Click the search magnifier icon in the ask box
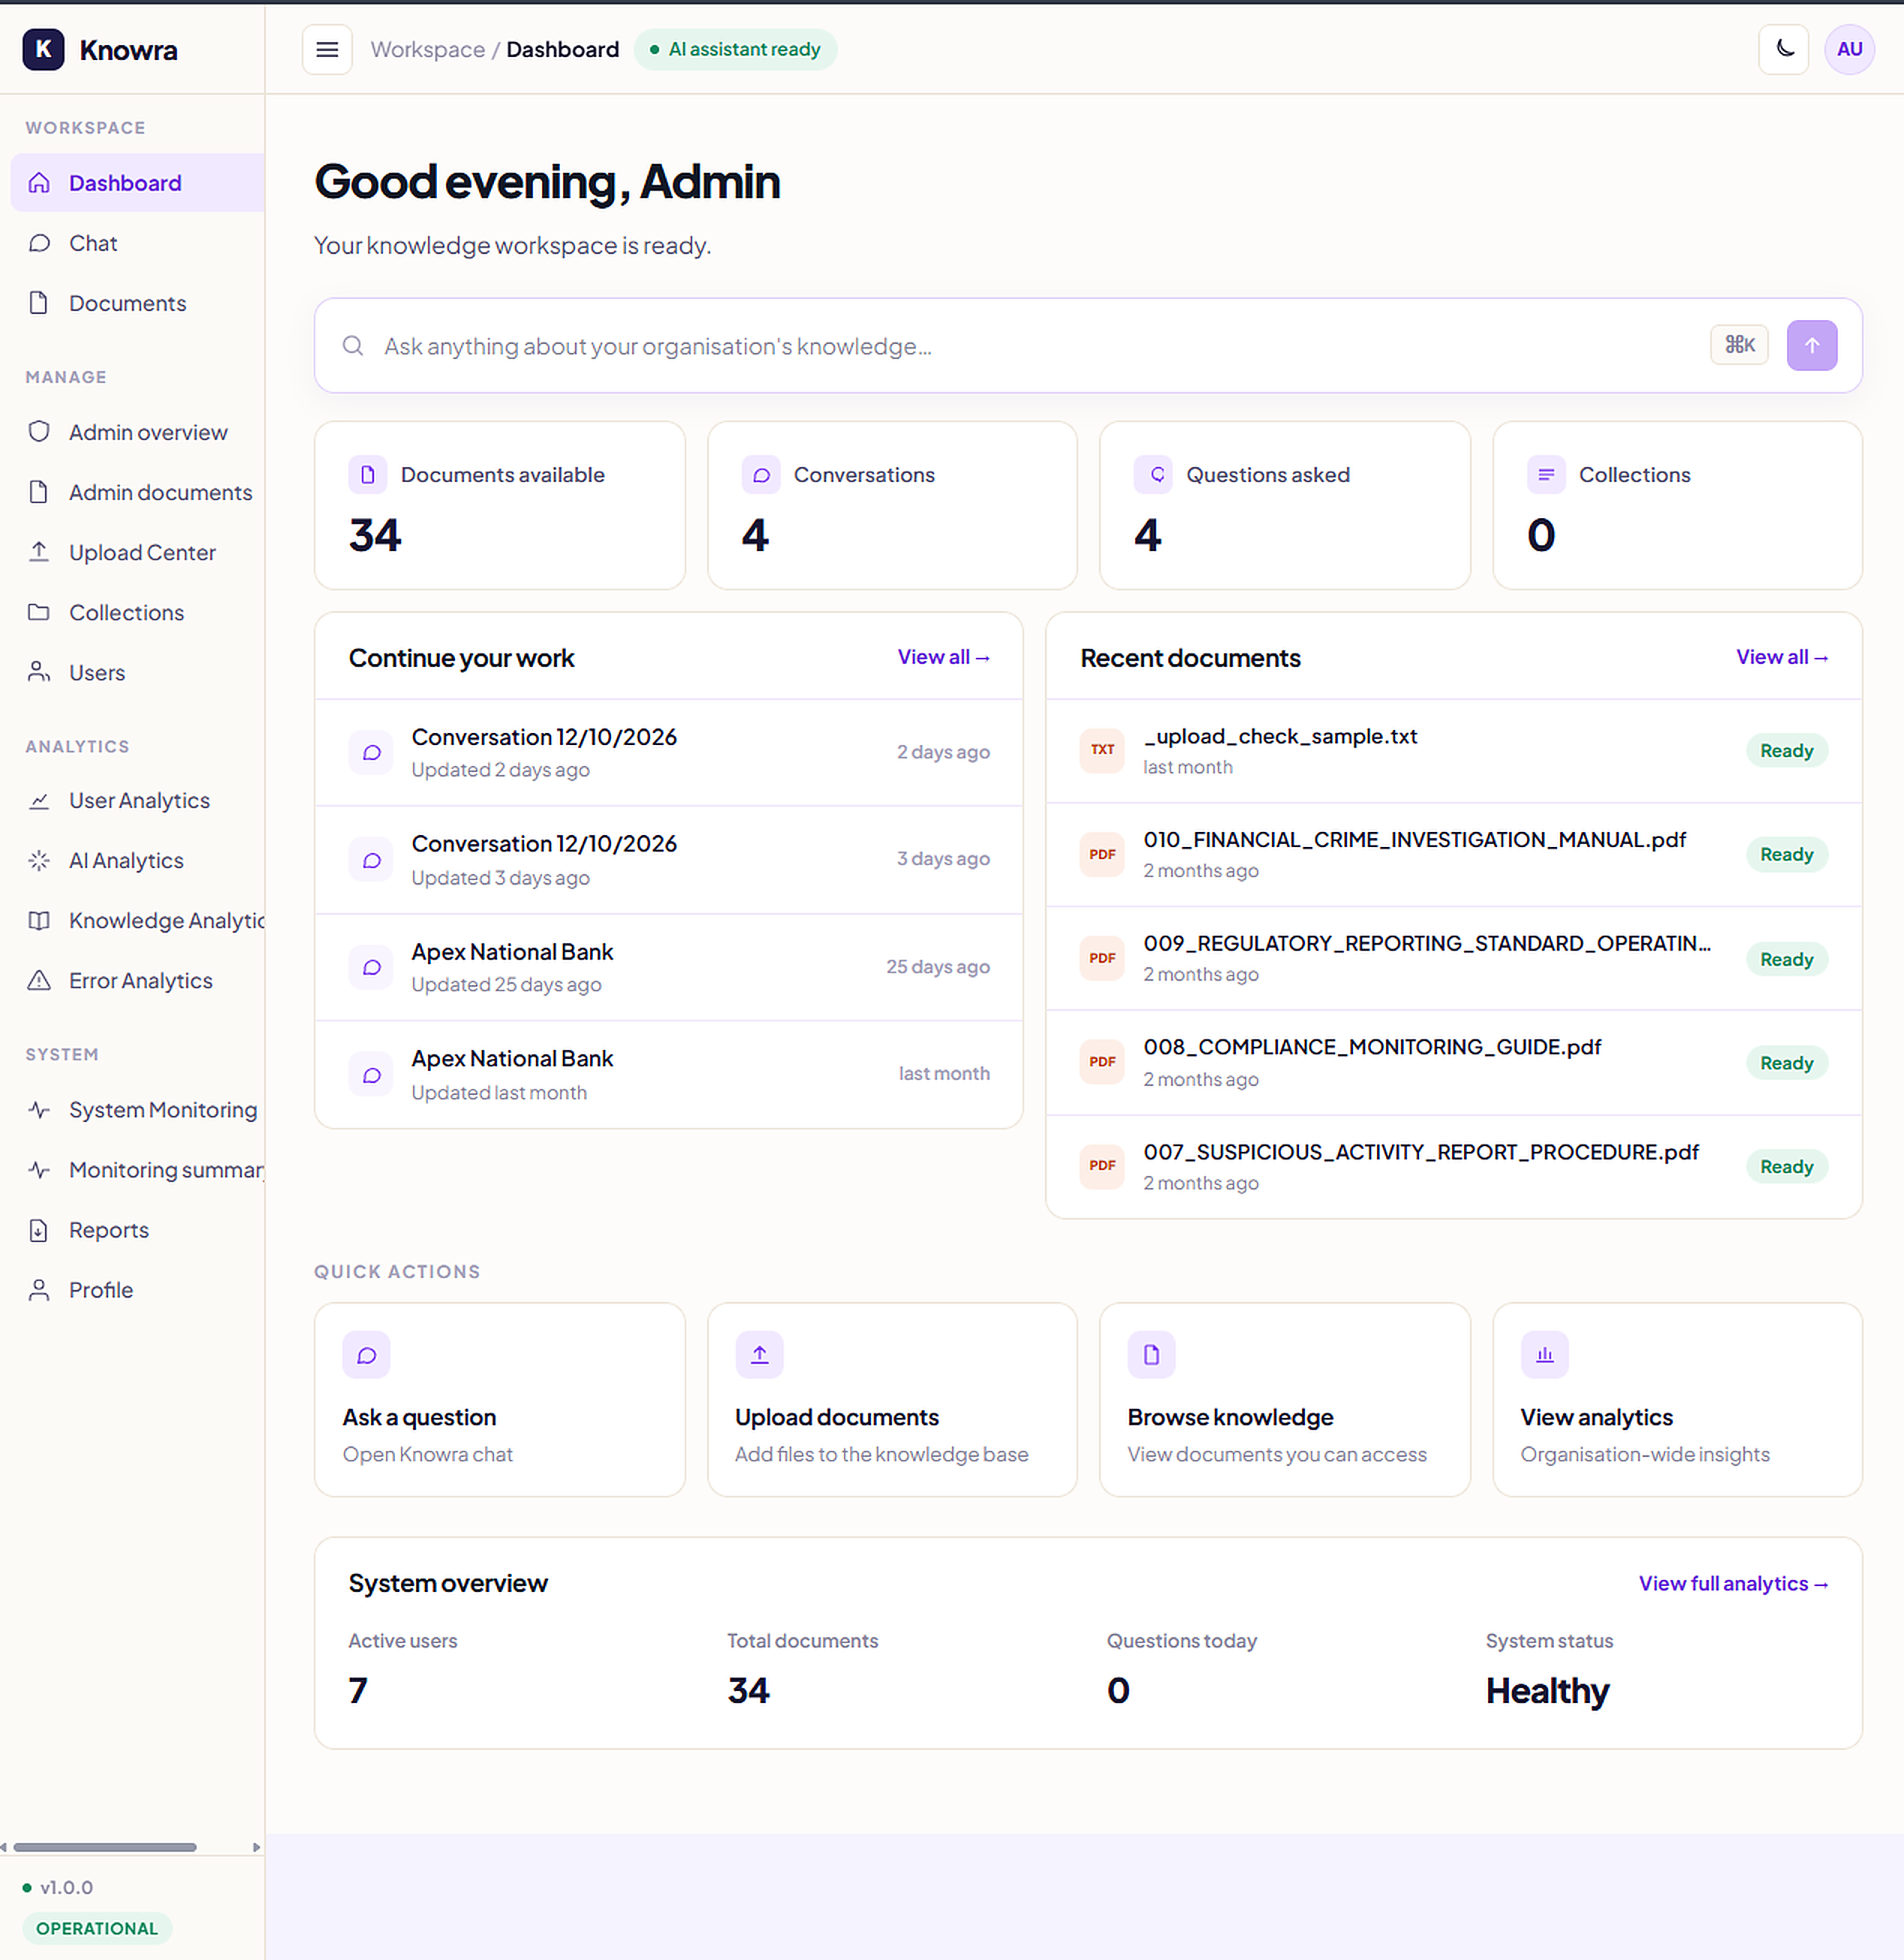Screen dimensions: 1904x1960 (352, 345)
